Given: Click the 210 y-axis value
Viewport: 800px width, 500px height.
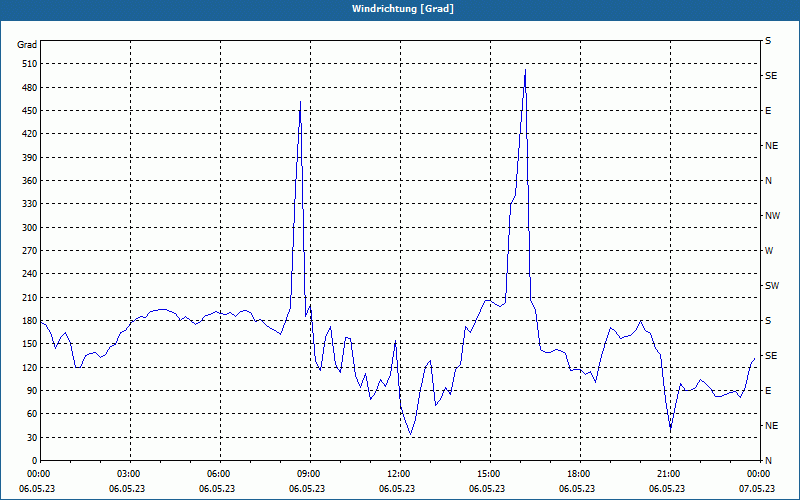Looking at the screenshot, I should (30, 297).
